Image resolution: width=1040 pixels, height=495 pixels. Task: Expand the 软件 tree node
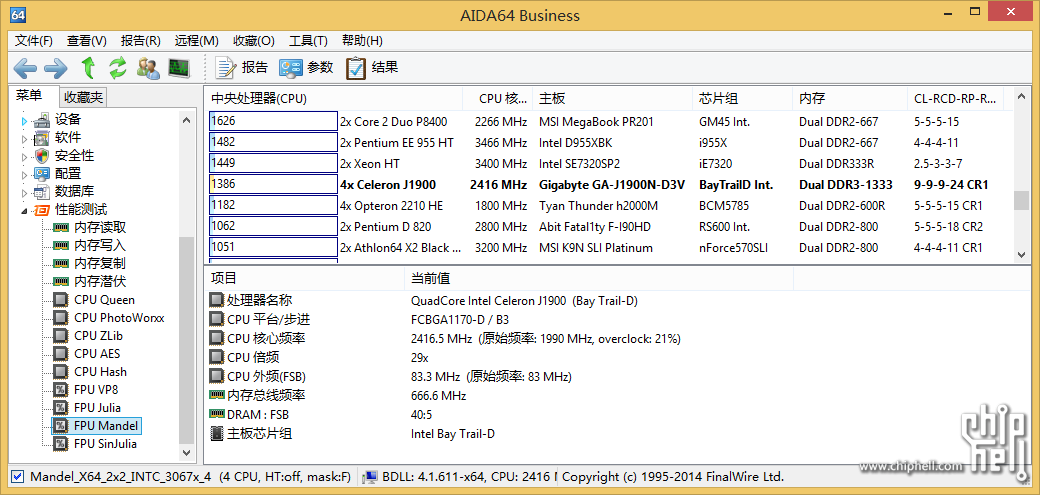(x=25, y=139)
